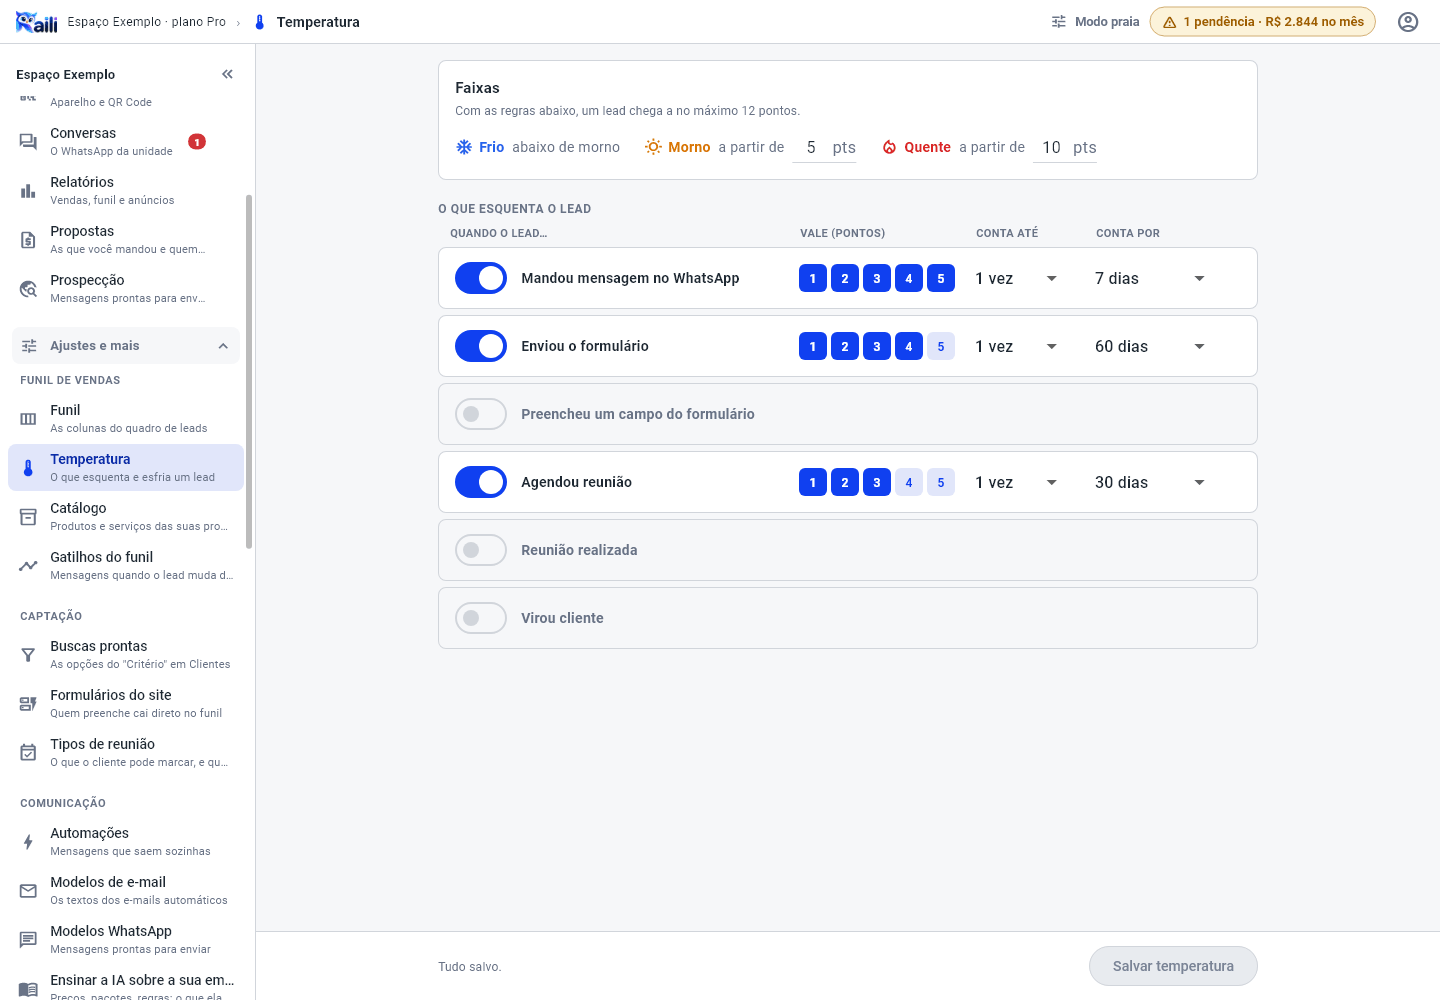Open '7 dias' dropdown
The width and height of the screenshot is (1440, 1000).
1151,278
